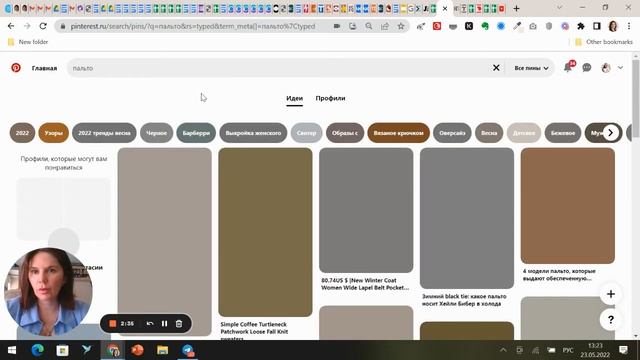Select the Весна filter chip
640x360 pixels.
point(489,133)
